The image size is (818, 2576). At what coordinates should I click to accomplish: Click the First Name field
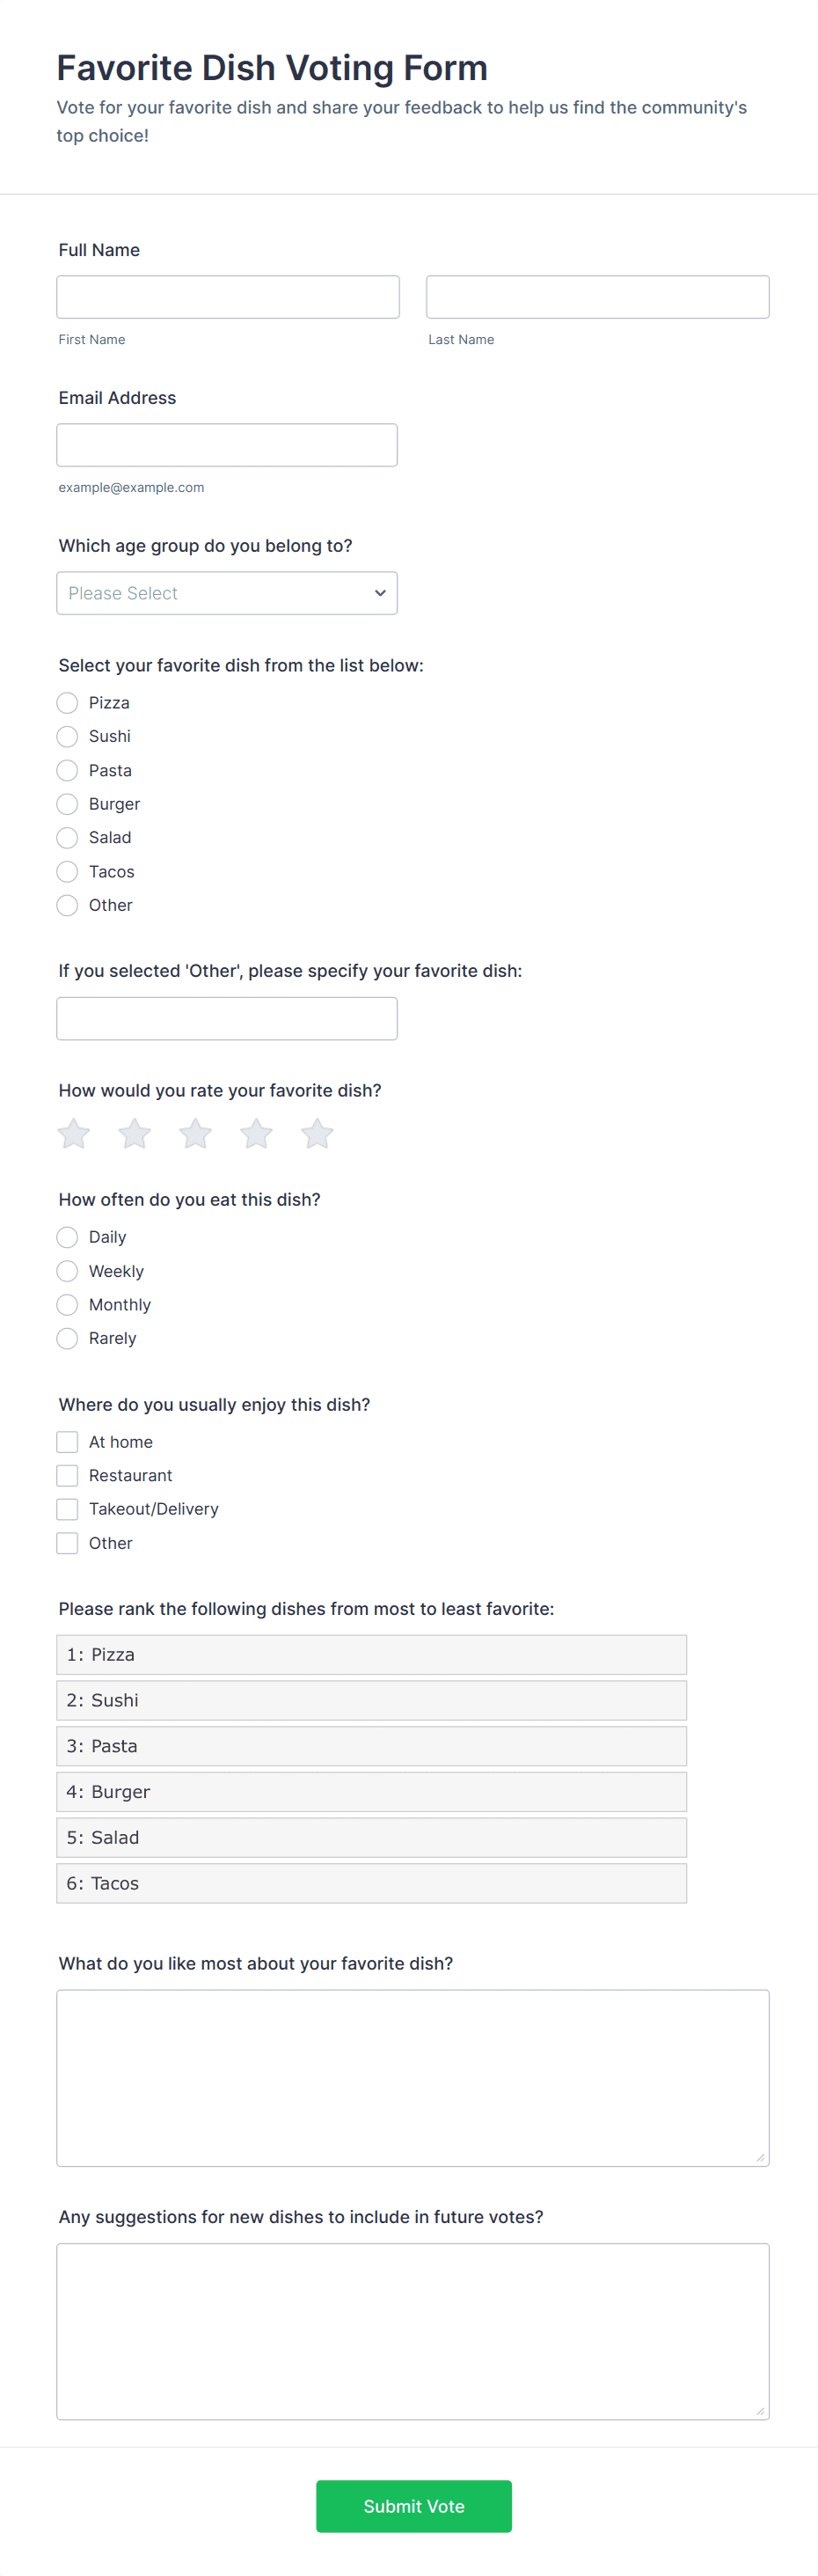228,297
